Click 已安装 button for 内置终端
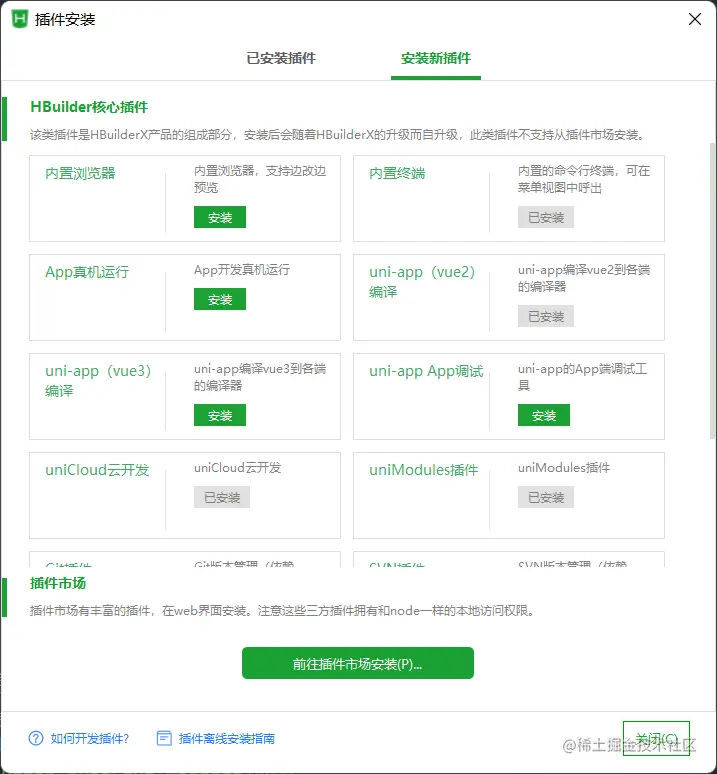Screen dimensions: 717x774 [546, 217]
